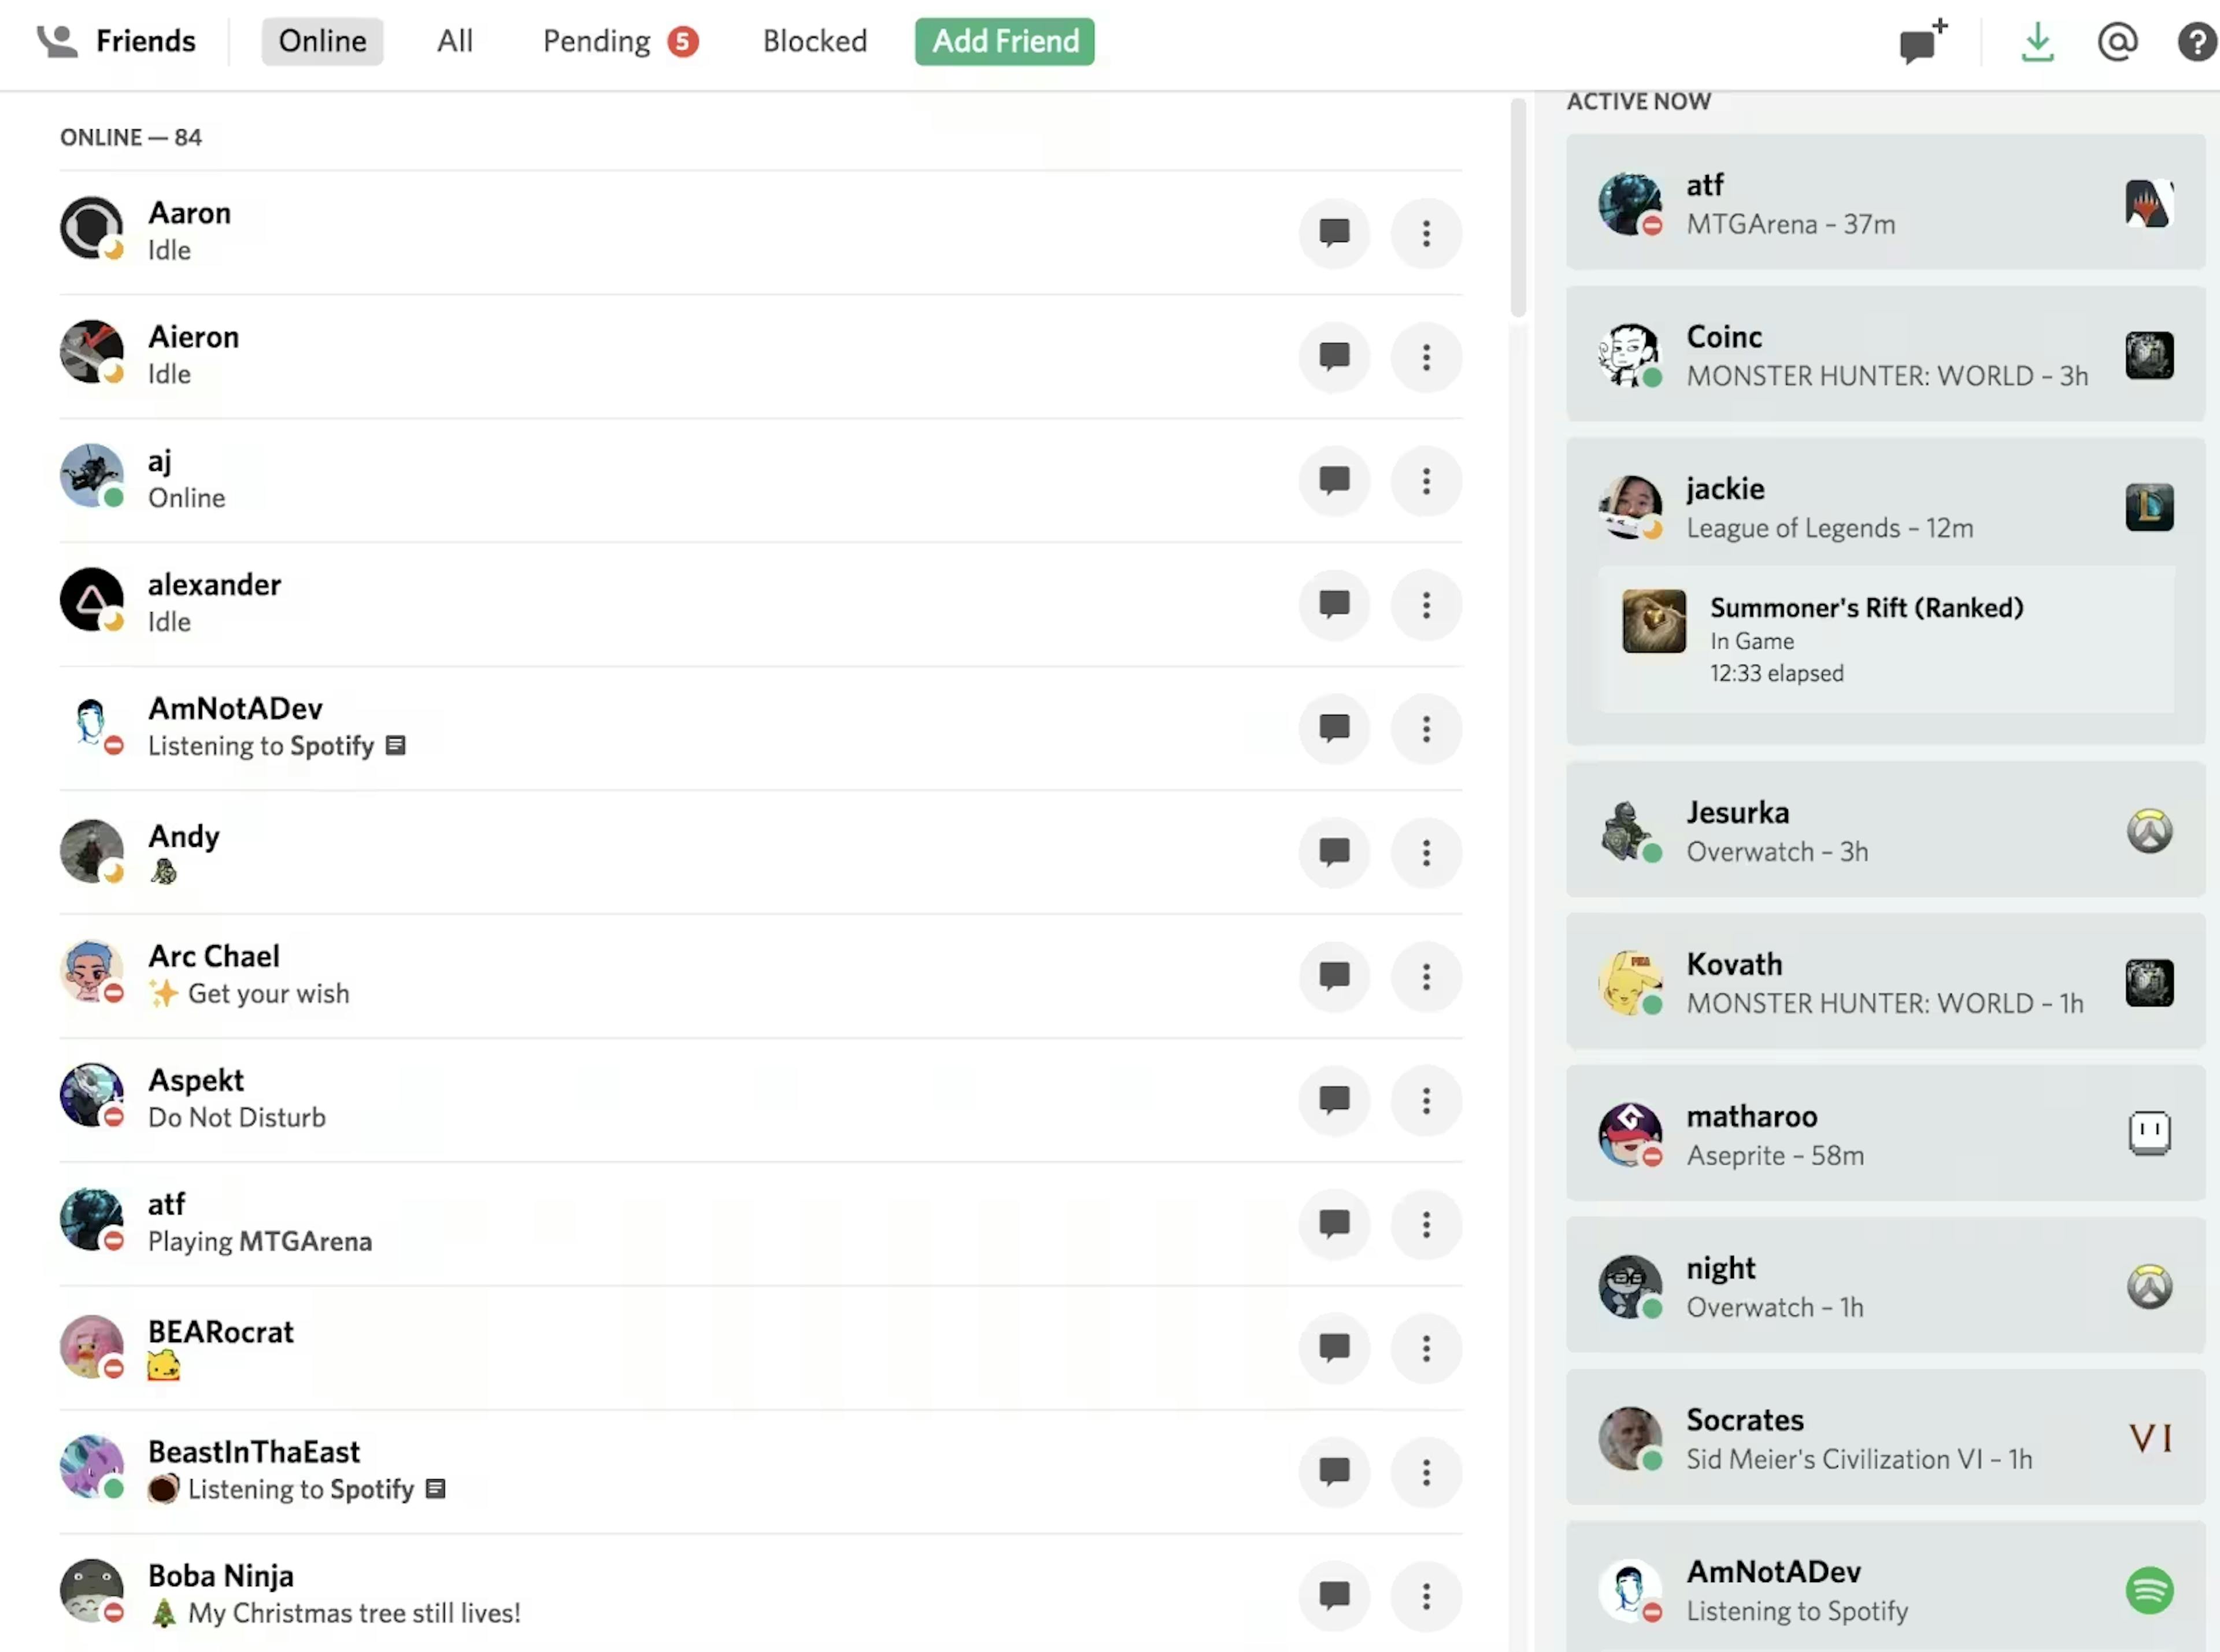Click the download inbox icon in the header
The image size is (2220, 1652).
pos(2038,42)
